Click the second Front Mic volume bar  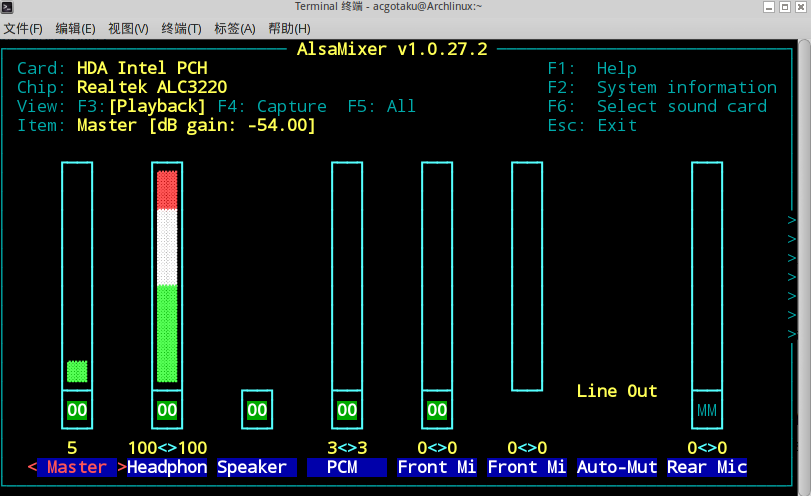pos(527,276)
